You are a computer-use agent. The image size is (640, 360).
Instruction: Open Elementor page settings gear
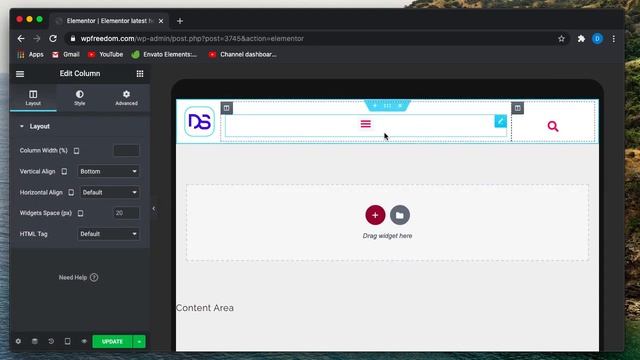point(18,341)
